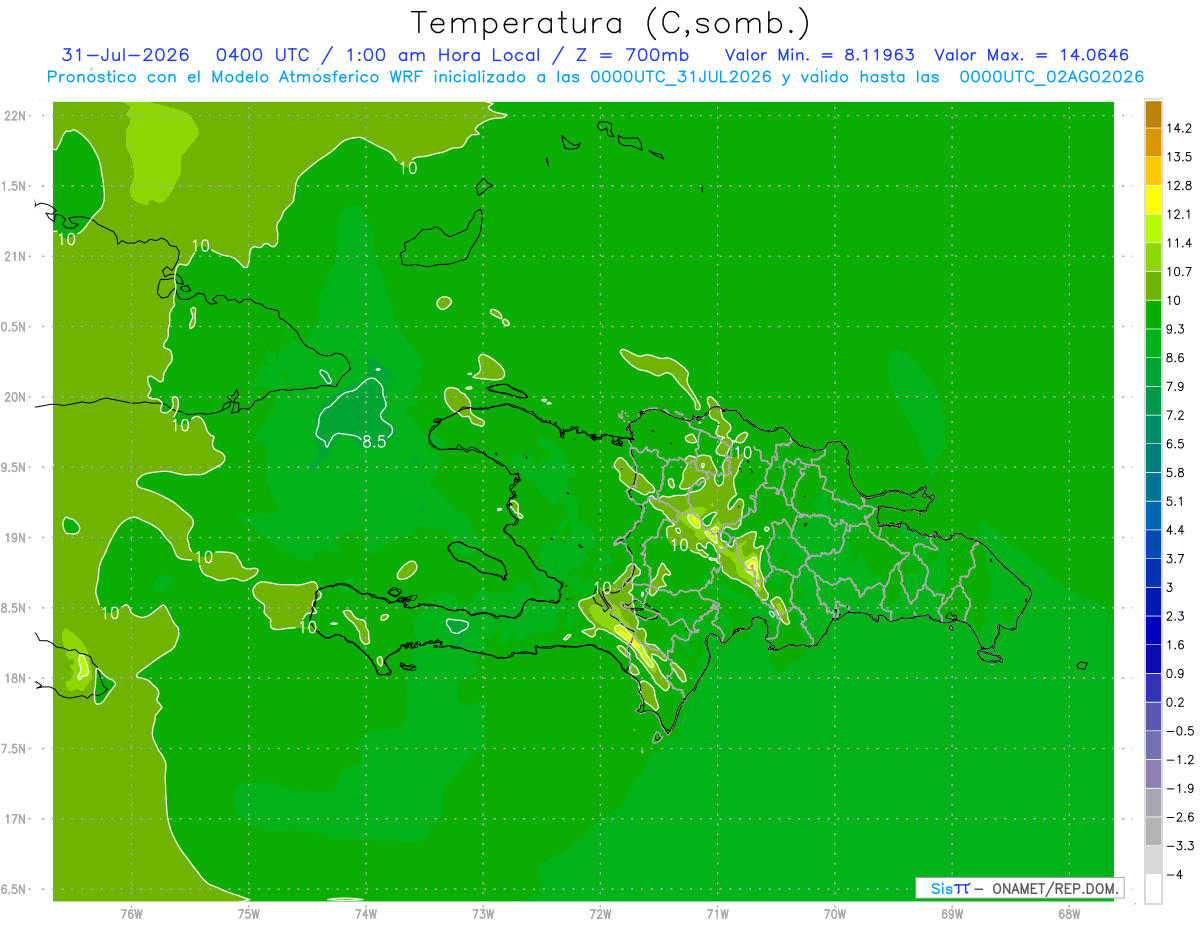Click the 73W longitude axis label
Image resolution: width=1200 pixels, height=927 pixels.
pos(483,913)
